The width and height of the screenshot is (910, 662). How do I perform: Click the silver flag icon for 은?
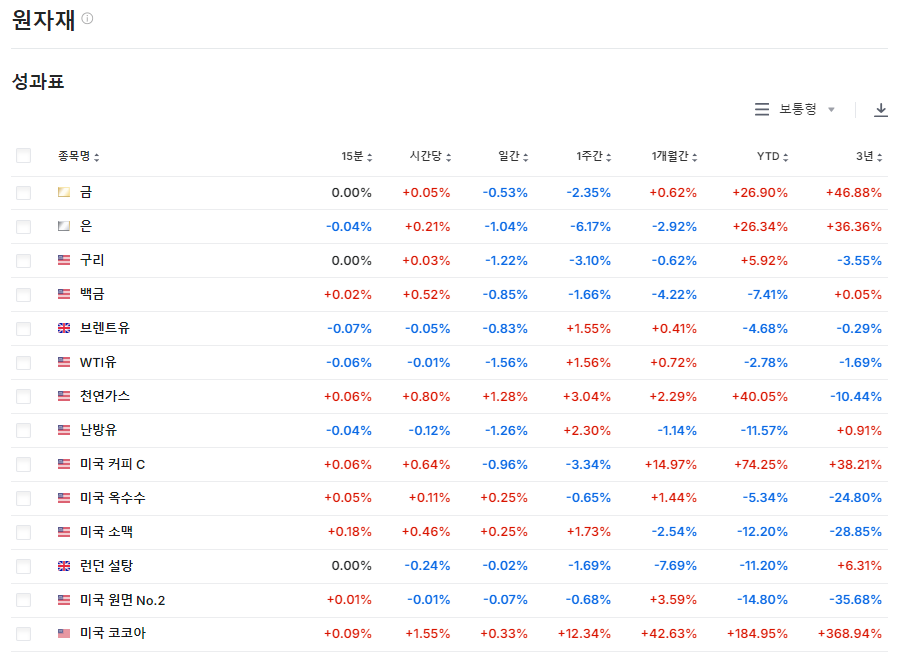click(64, 226)
